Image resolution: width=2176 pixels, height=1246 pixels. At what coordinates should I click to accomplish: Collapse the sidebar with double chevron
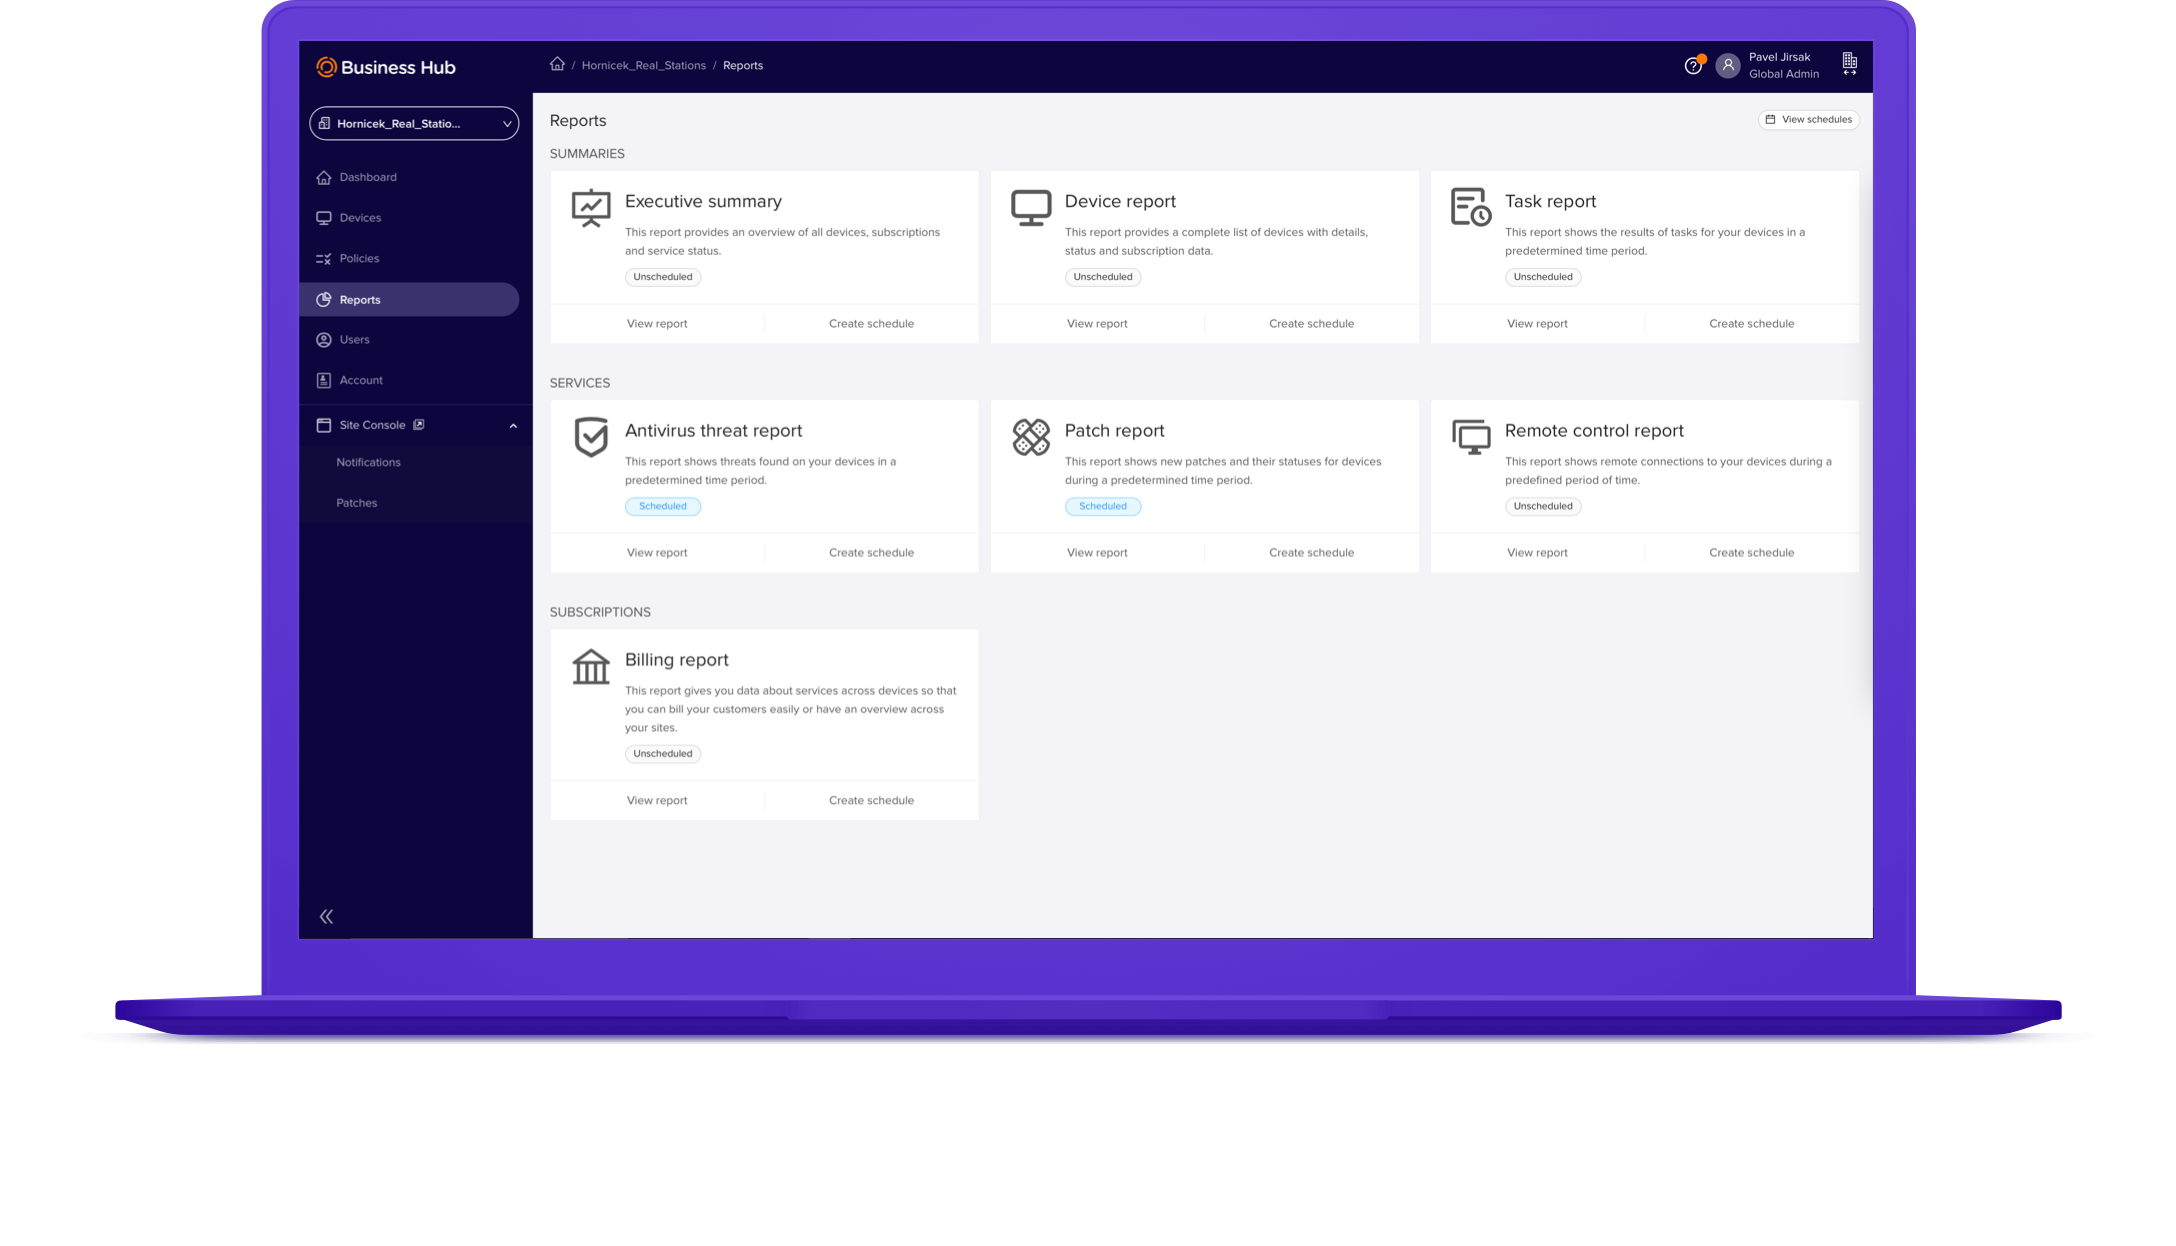pos(326,916)
